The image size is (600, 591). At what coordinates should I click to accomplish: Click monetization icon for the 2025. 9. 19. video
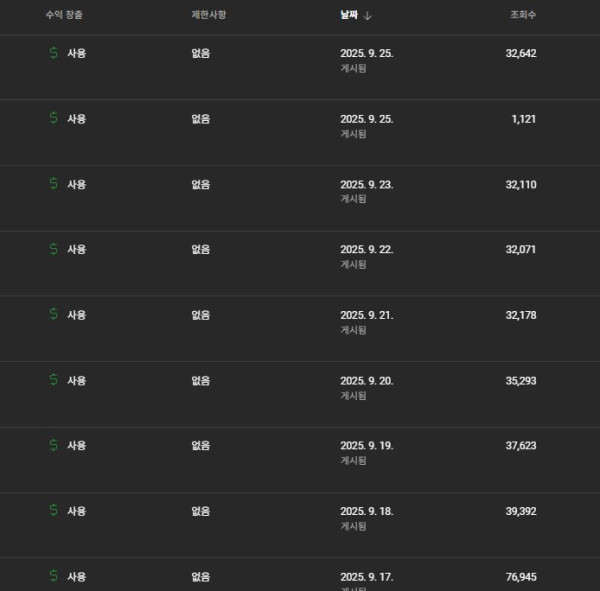tap(53, 445)
